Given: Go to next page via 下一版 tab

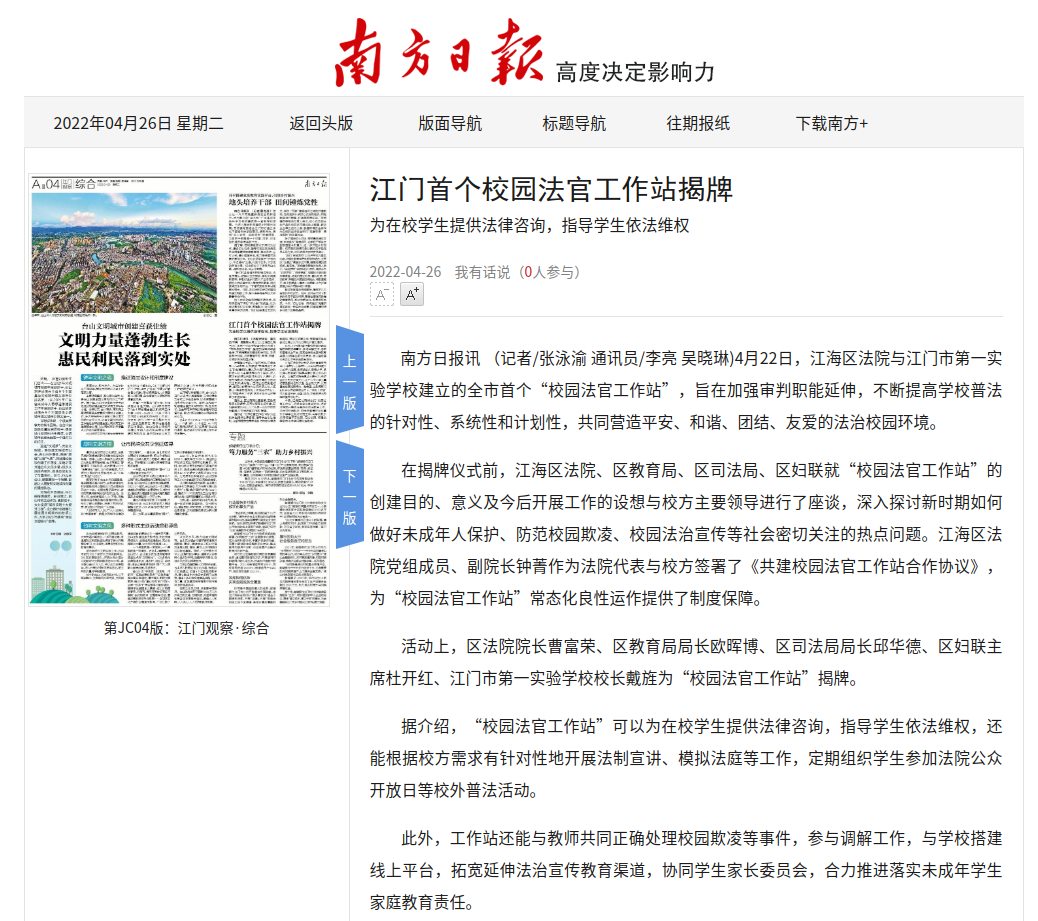Looking at the screenshot, I should (350, 495).
